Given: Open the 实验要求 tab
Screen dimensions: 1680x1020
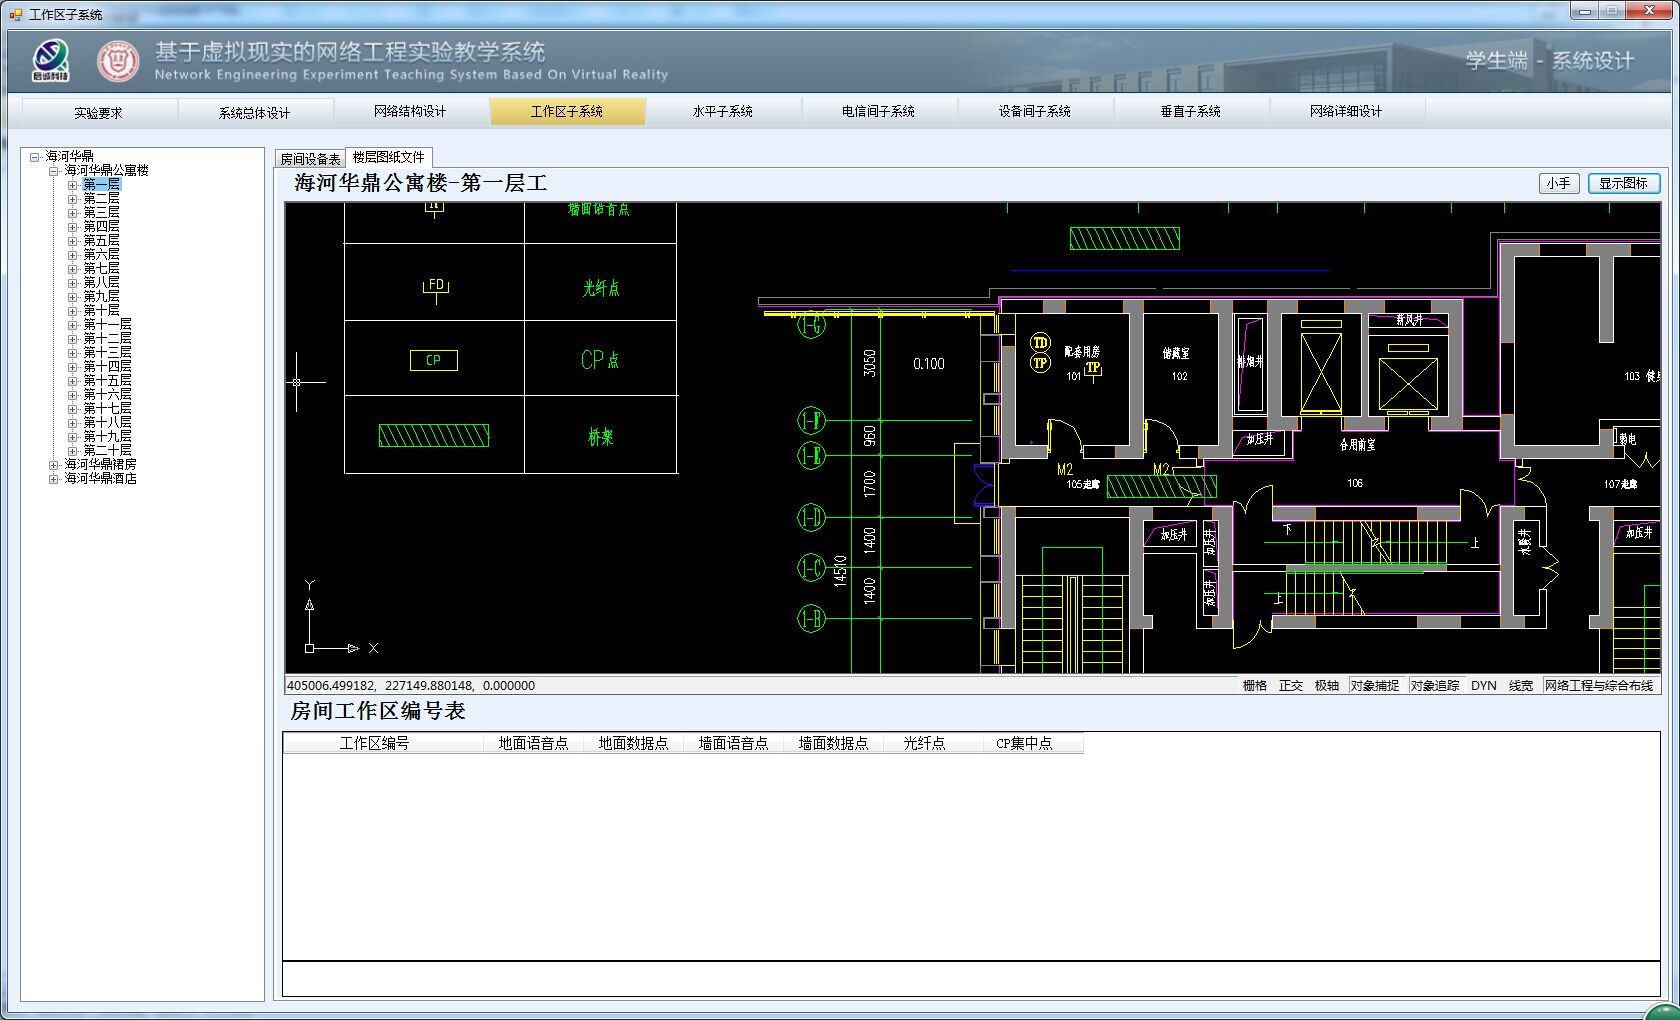Looking at the screenshot, I should tap(99, 112).
